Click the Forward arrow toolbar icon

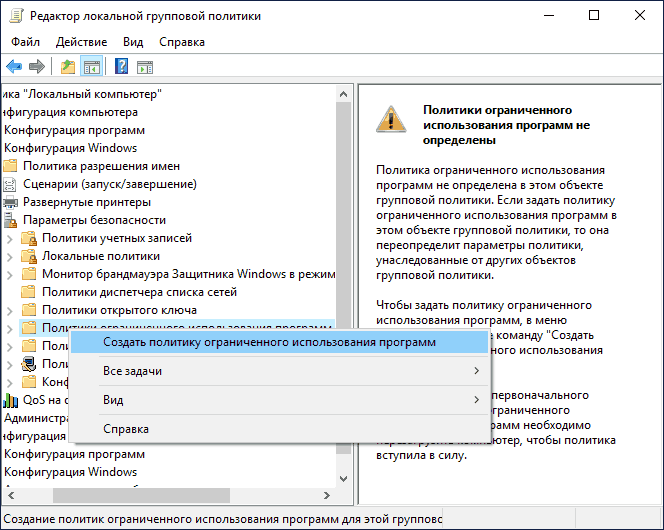coord(37,67)
